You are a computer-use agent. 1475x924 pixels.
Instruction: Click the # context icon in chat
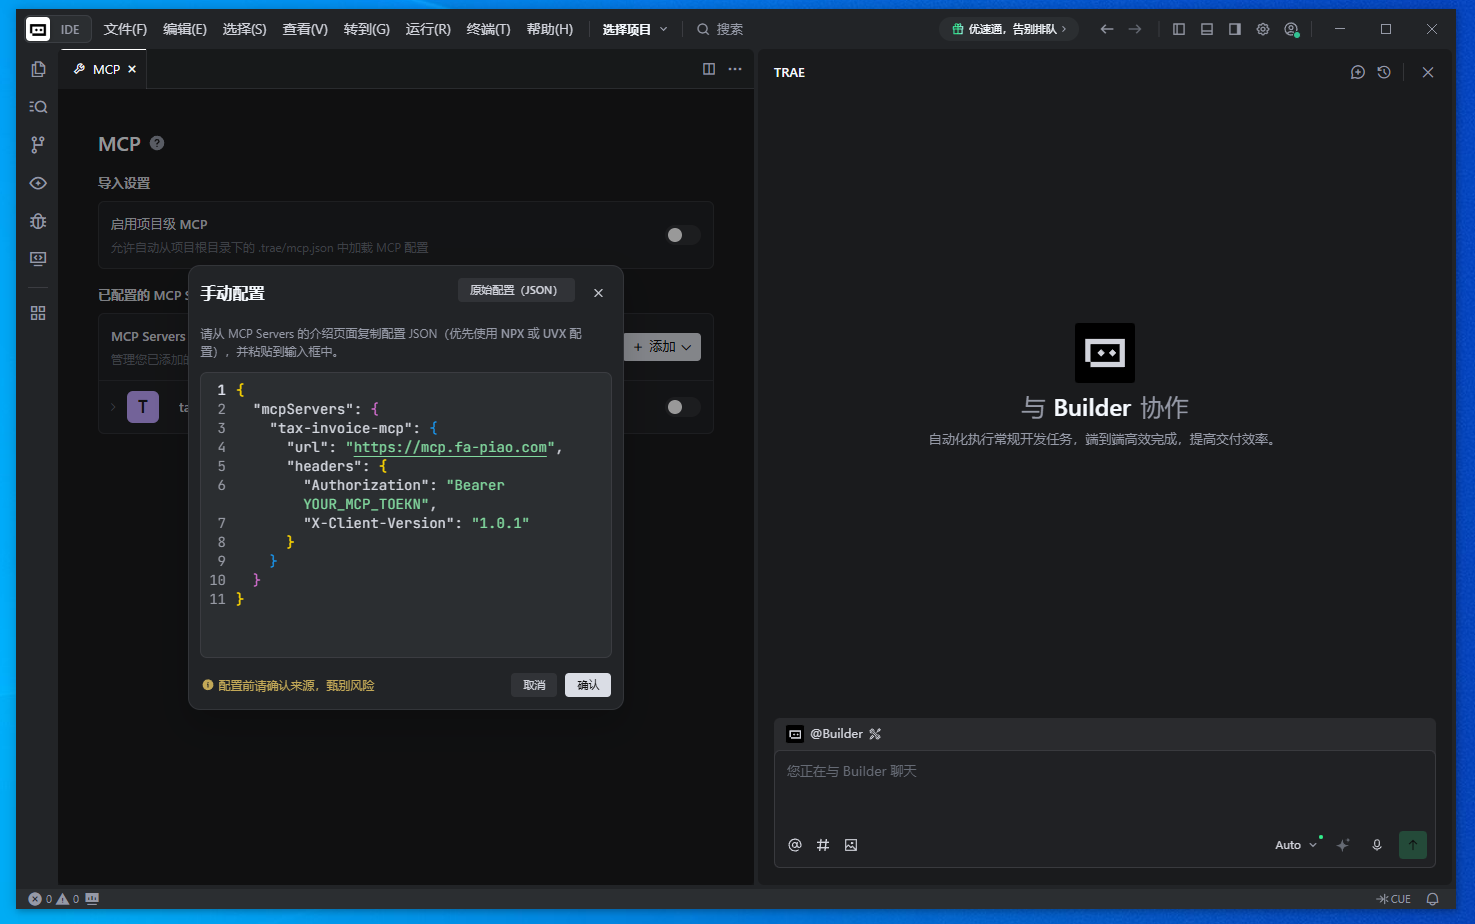point(823,845)
